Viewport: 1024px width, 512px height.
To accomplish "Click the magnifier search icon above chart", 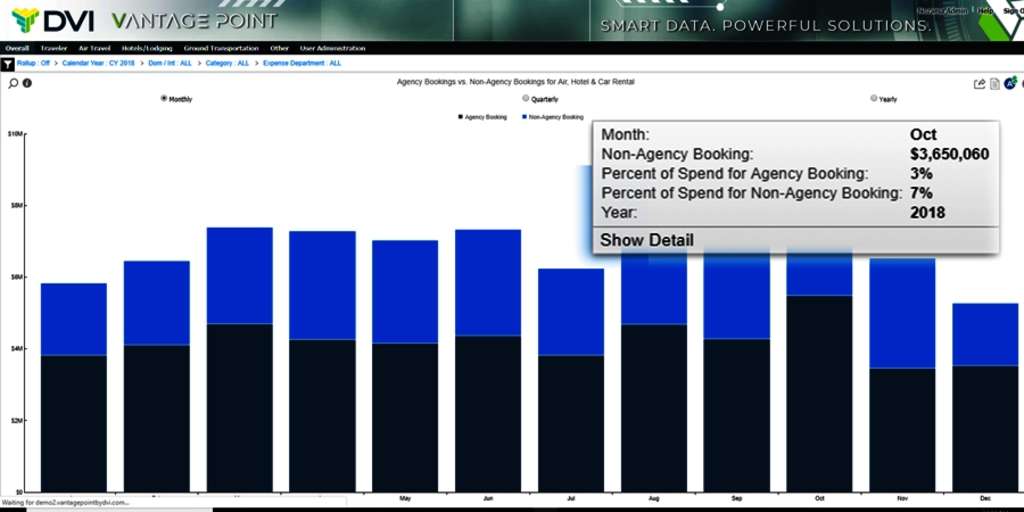I will [13, 83].
